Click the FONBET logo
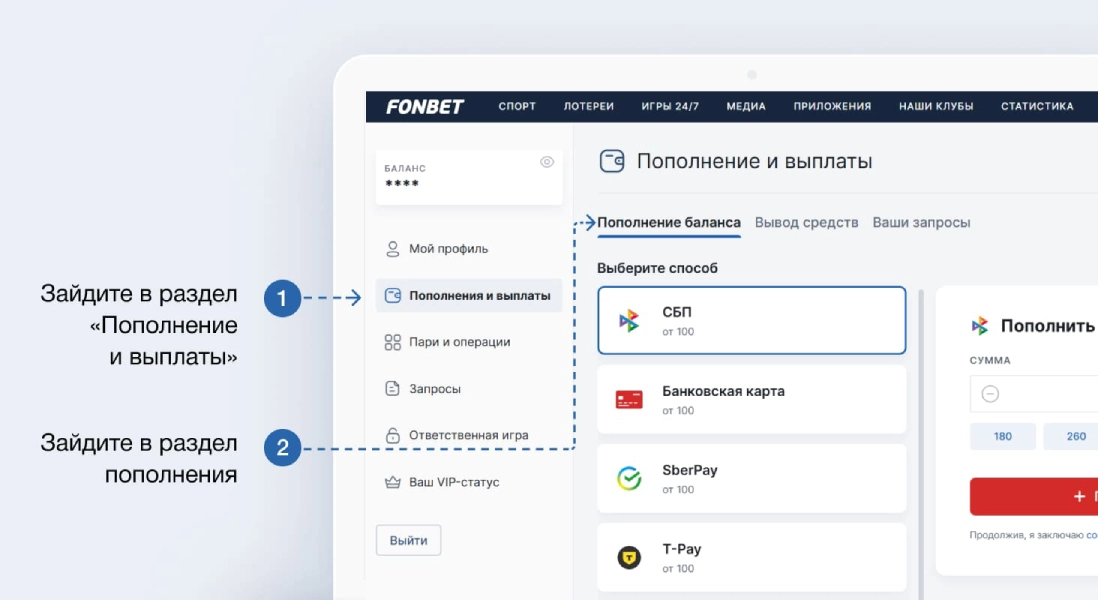Screen dimensions: 1098x600 [x=424, y=106]
